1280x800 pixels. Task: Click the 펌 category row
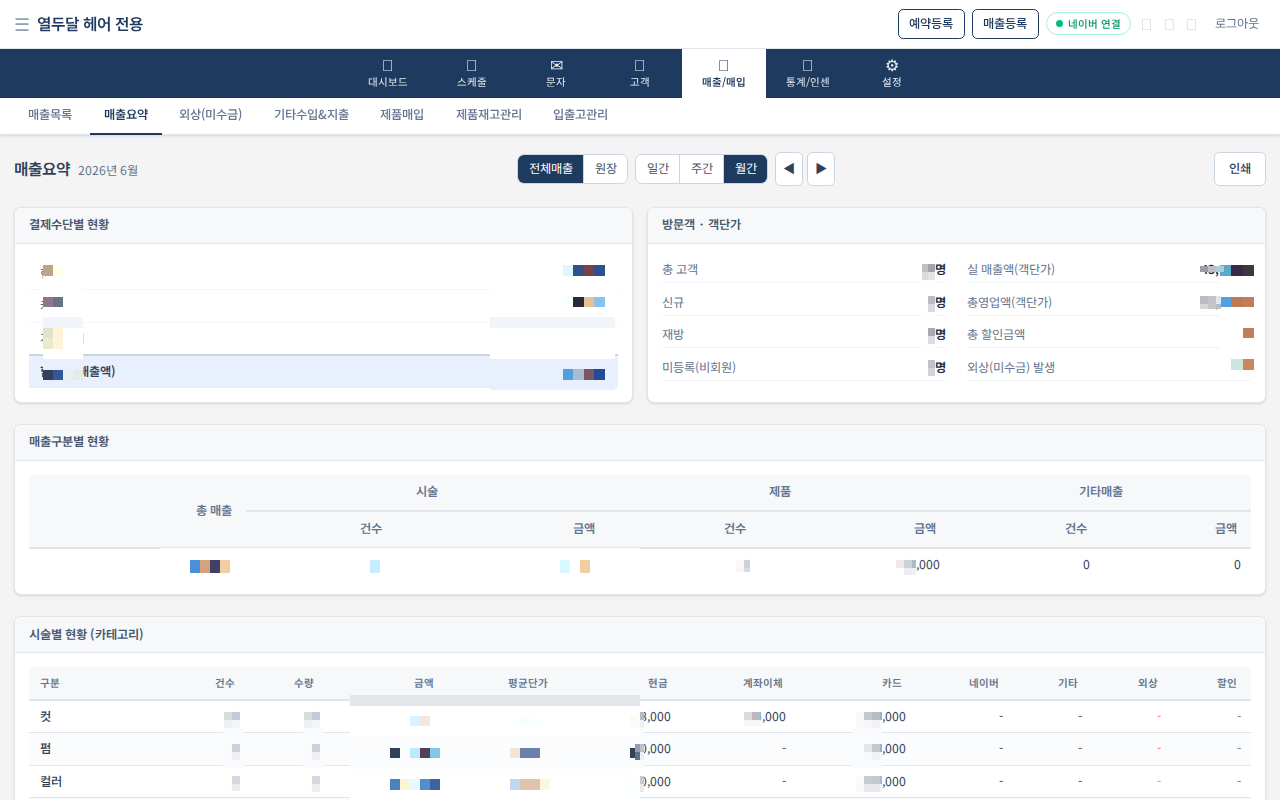pyautogui.click(x=640, y=749)
